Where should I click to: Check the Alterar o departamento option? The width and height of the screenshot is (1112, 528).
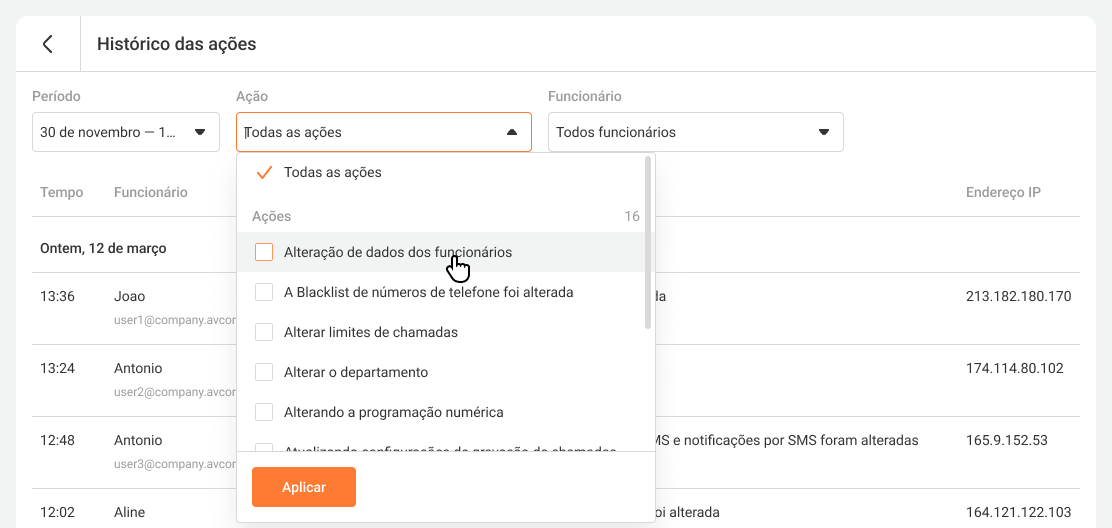coord(264,372)
